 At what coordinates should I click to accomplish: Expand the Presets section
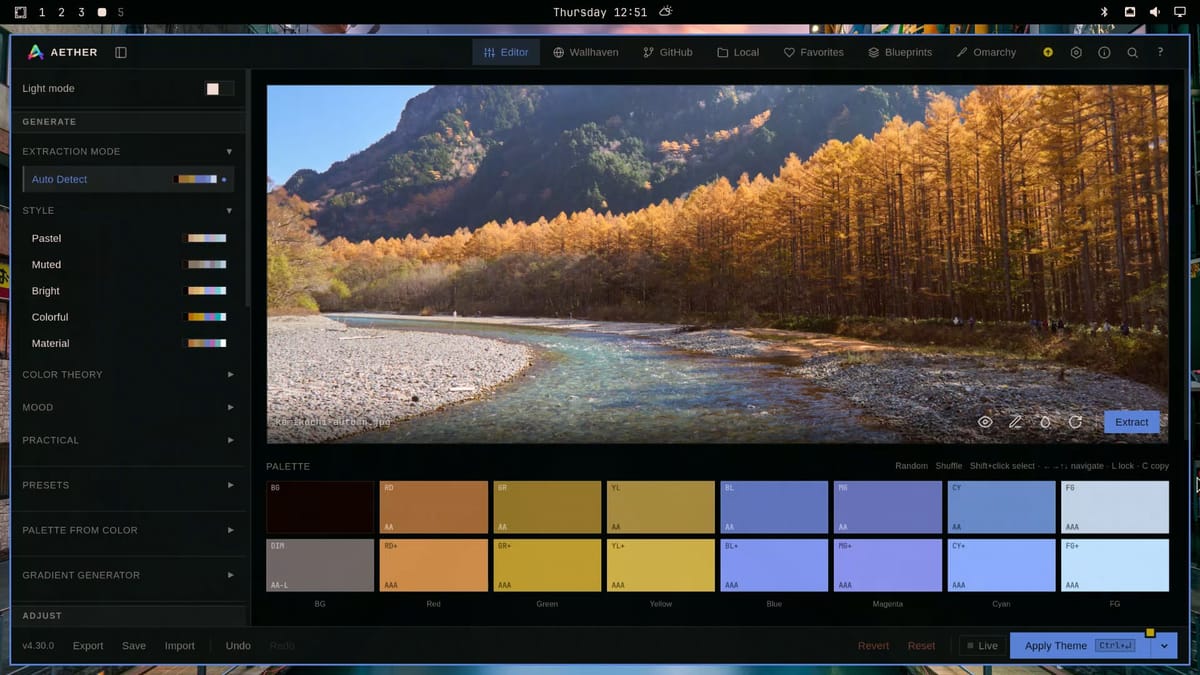click(x=128, y=485)
